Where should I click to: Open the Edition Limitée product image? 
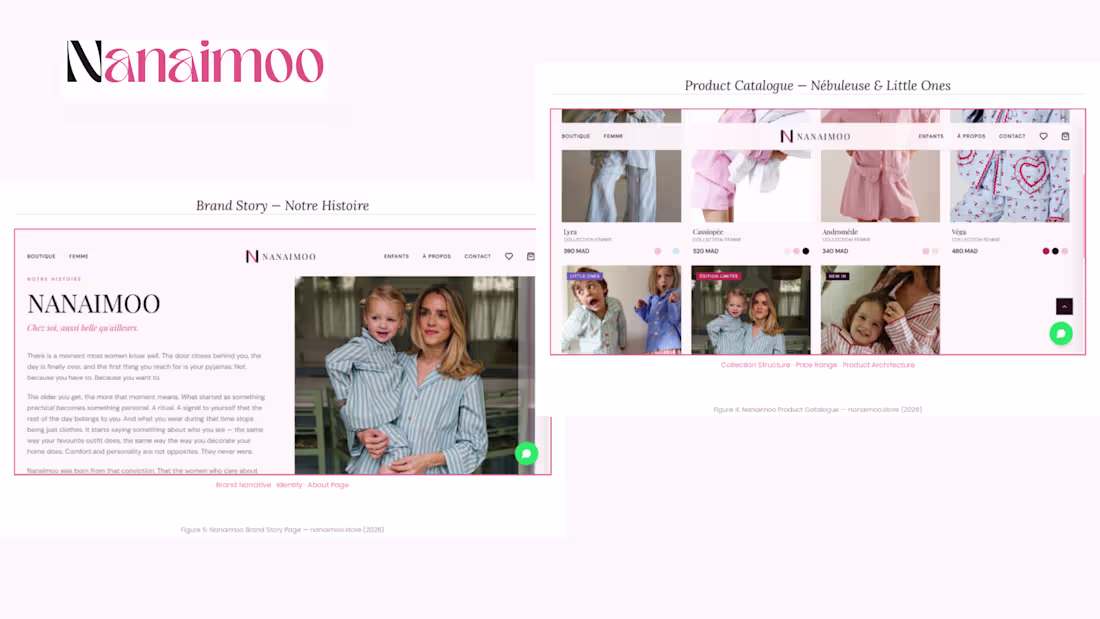click(x=751, y=310)
